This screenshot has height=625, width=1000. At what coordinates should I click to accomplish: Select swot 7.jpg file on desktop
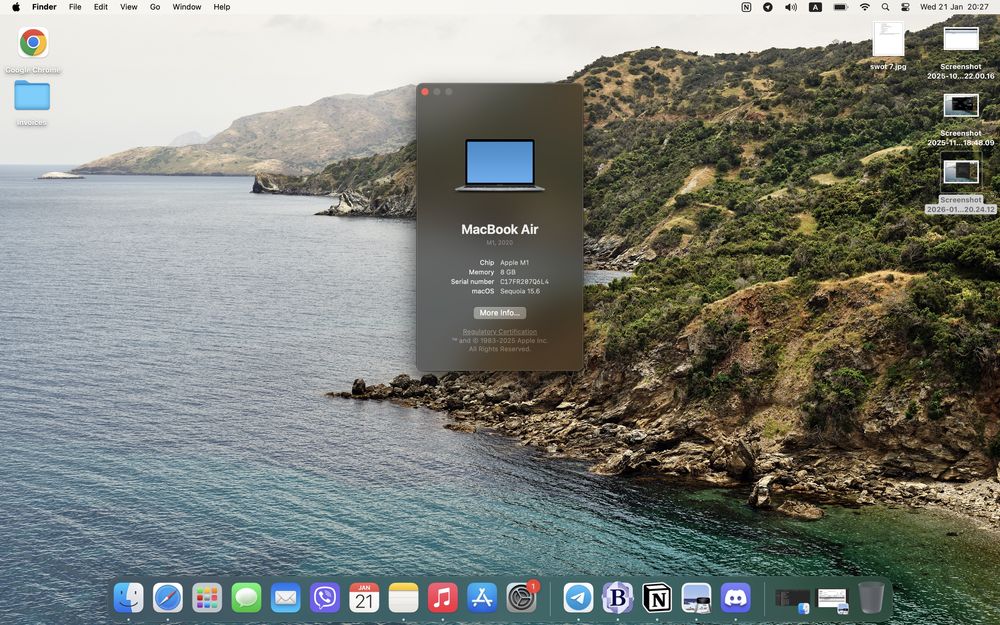tap(888, 40)
